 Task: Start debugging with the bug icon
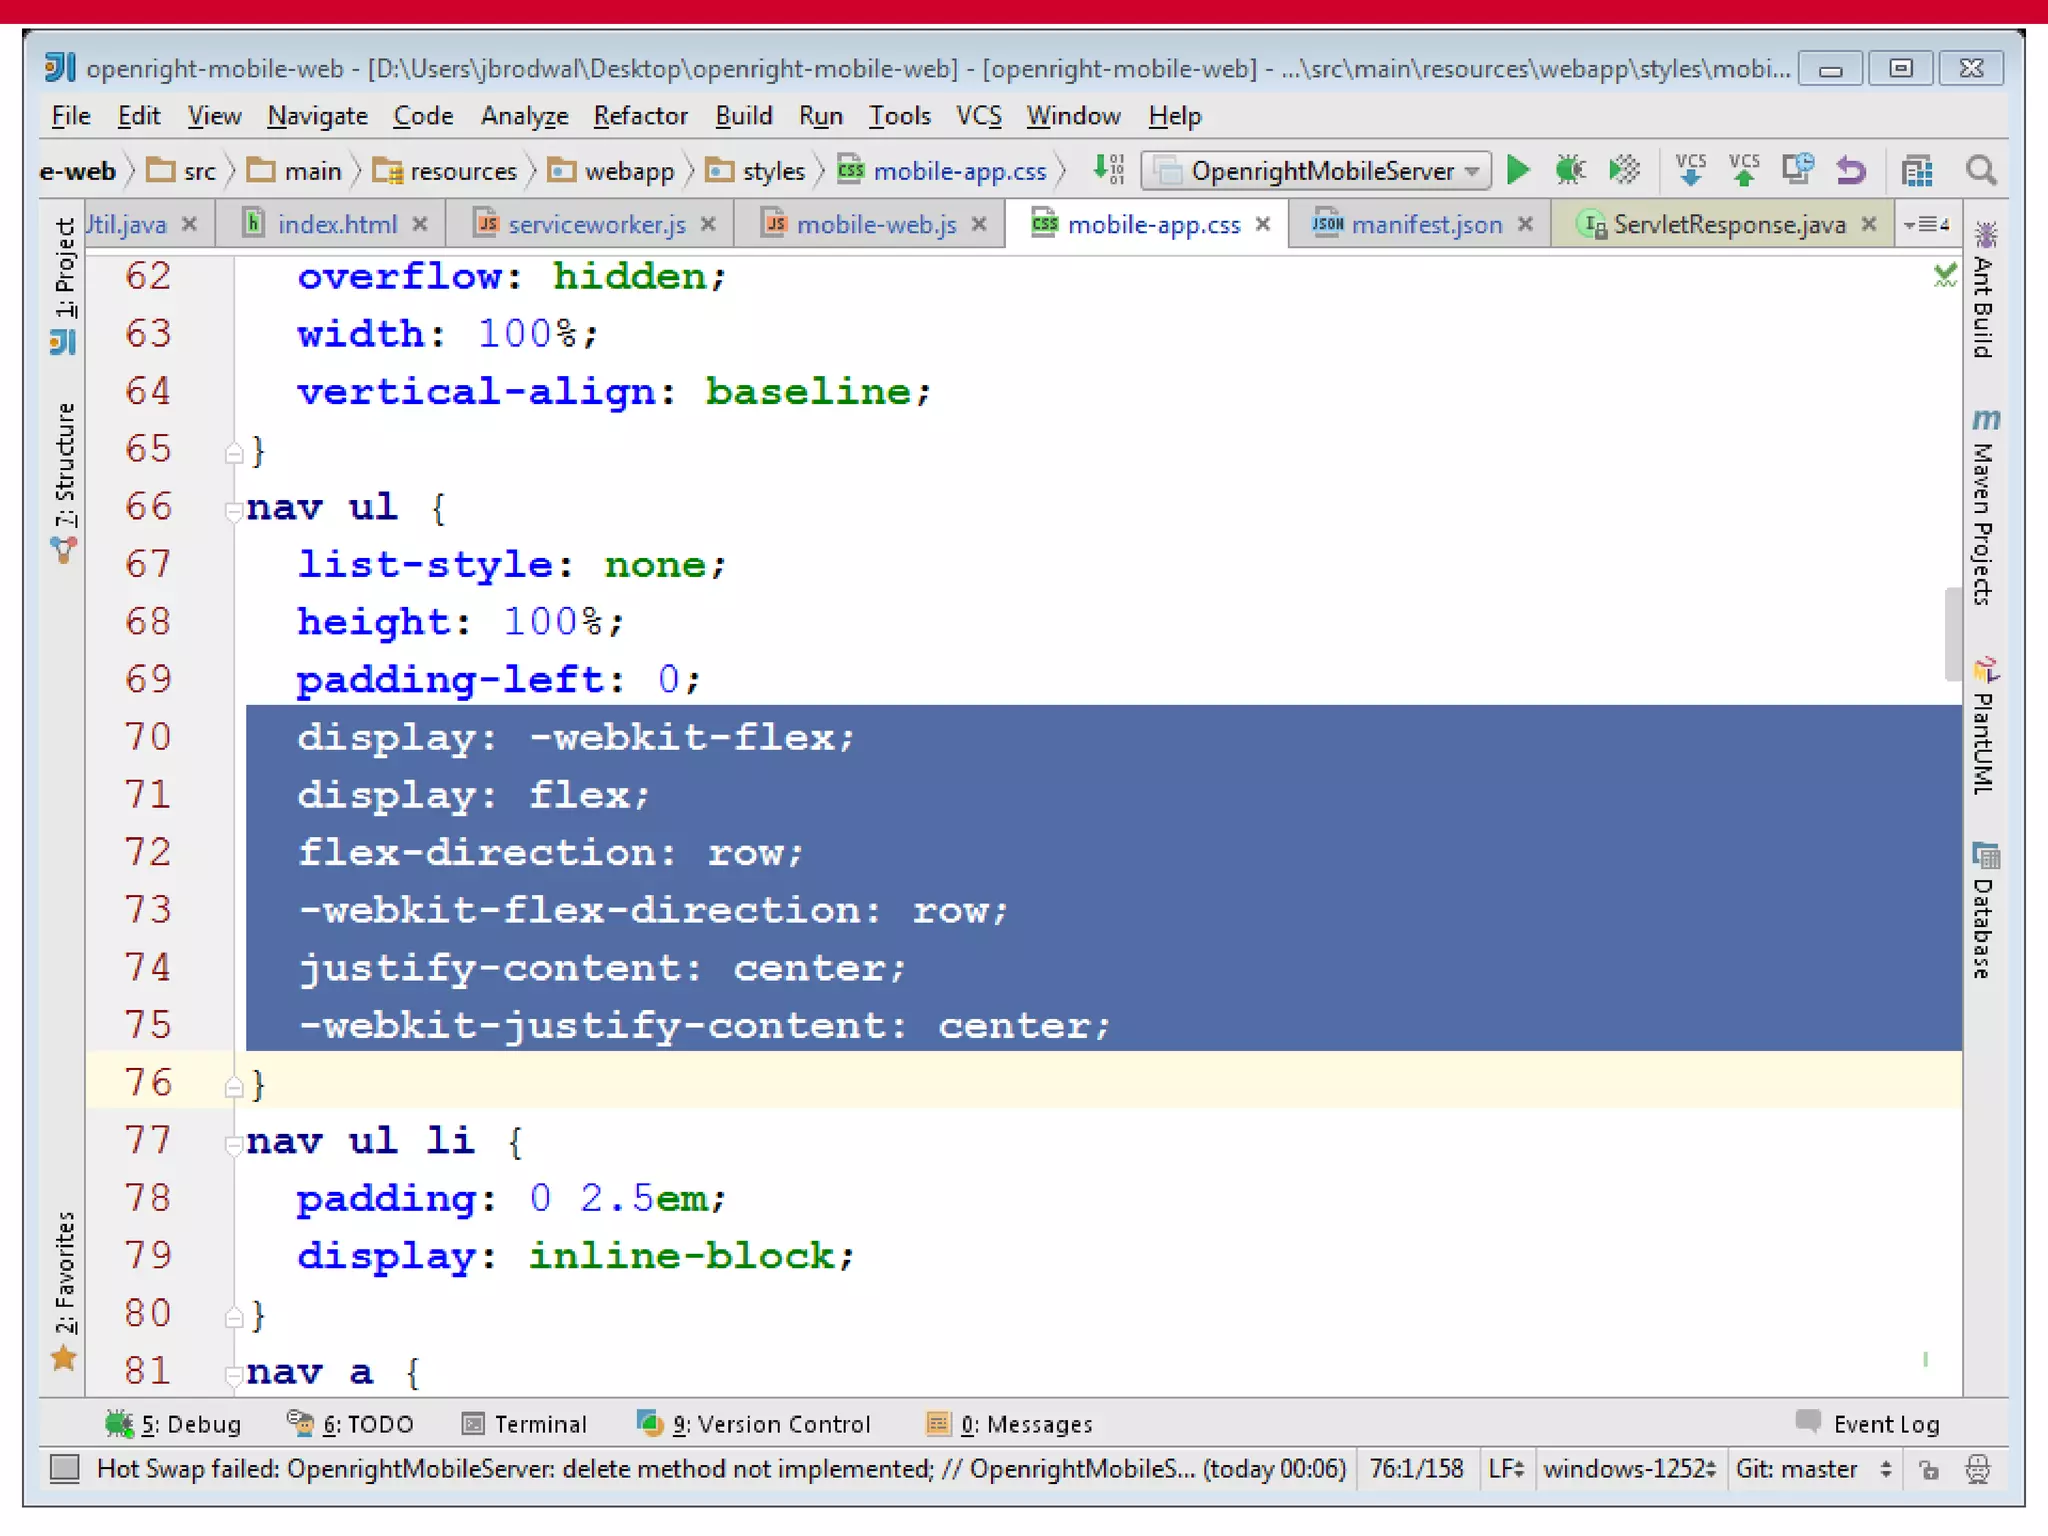[x=1570, y=170]
